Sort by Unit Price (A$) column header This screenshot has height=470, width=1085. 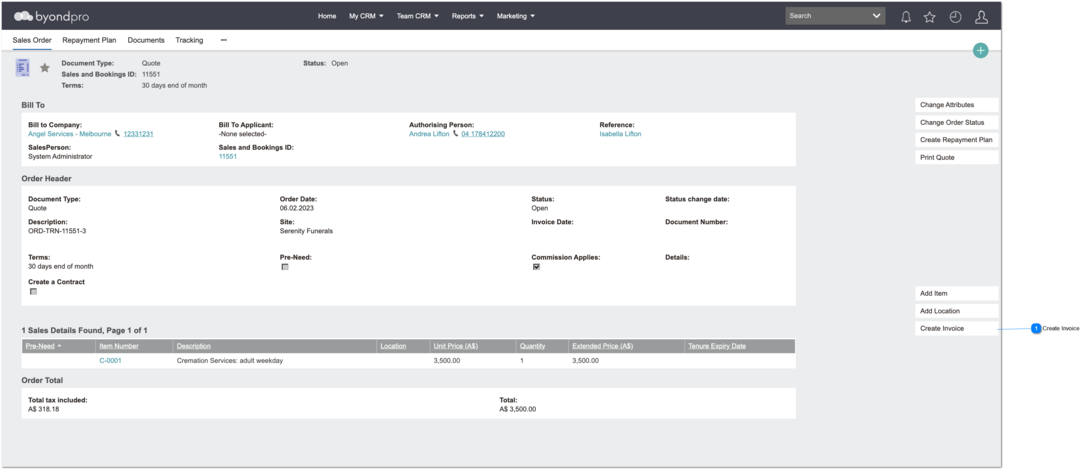tap(457, 346)
